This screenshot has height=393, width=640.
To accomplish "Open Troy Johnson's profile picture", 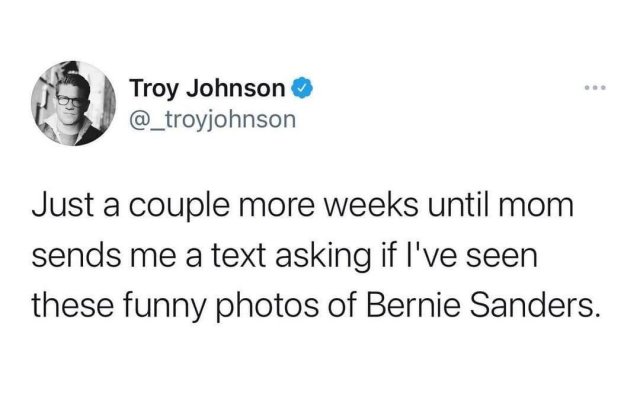I will [73, 103].
